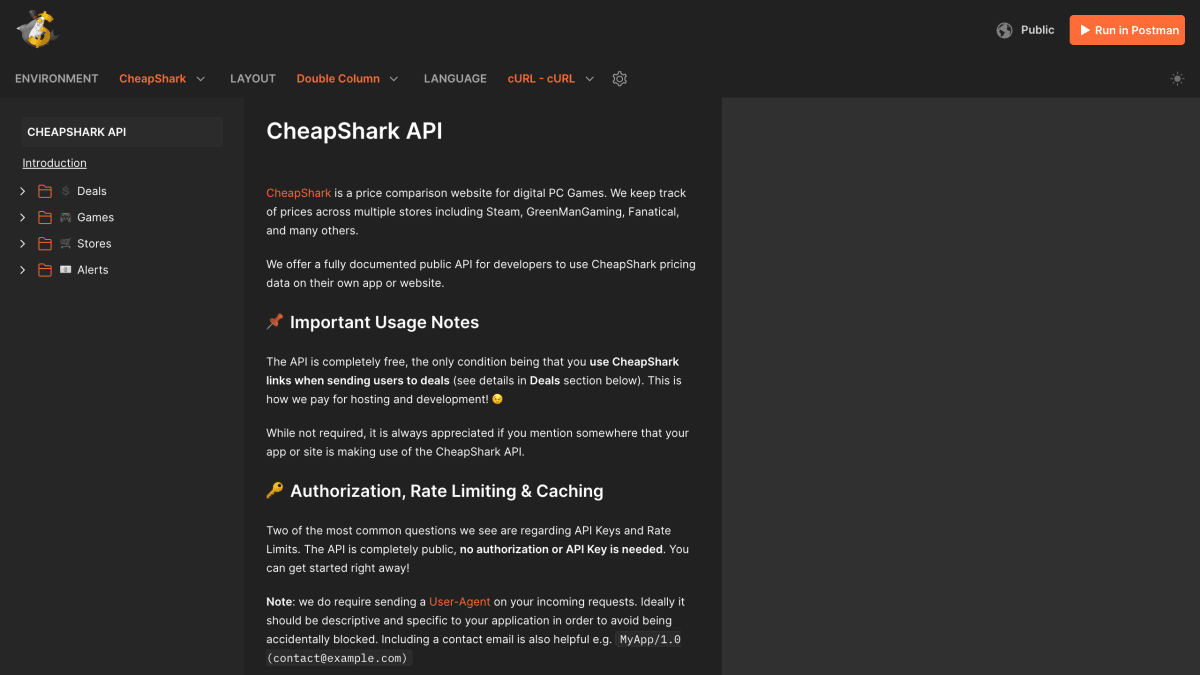Screen dimensions: 1200x675
Task: Click the CheapShark logo in the header
Action: (37, 29)
